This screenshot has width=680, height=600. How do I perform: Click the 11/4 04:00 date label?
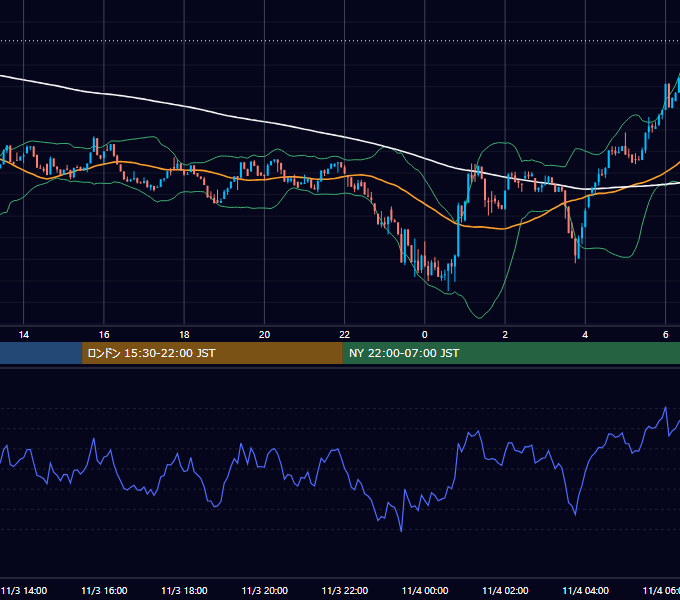click(585, 590)
